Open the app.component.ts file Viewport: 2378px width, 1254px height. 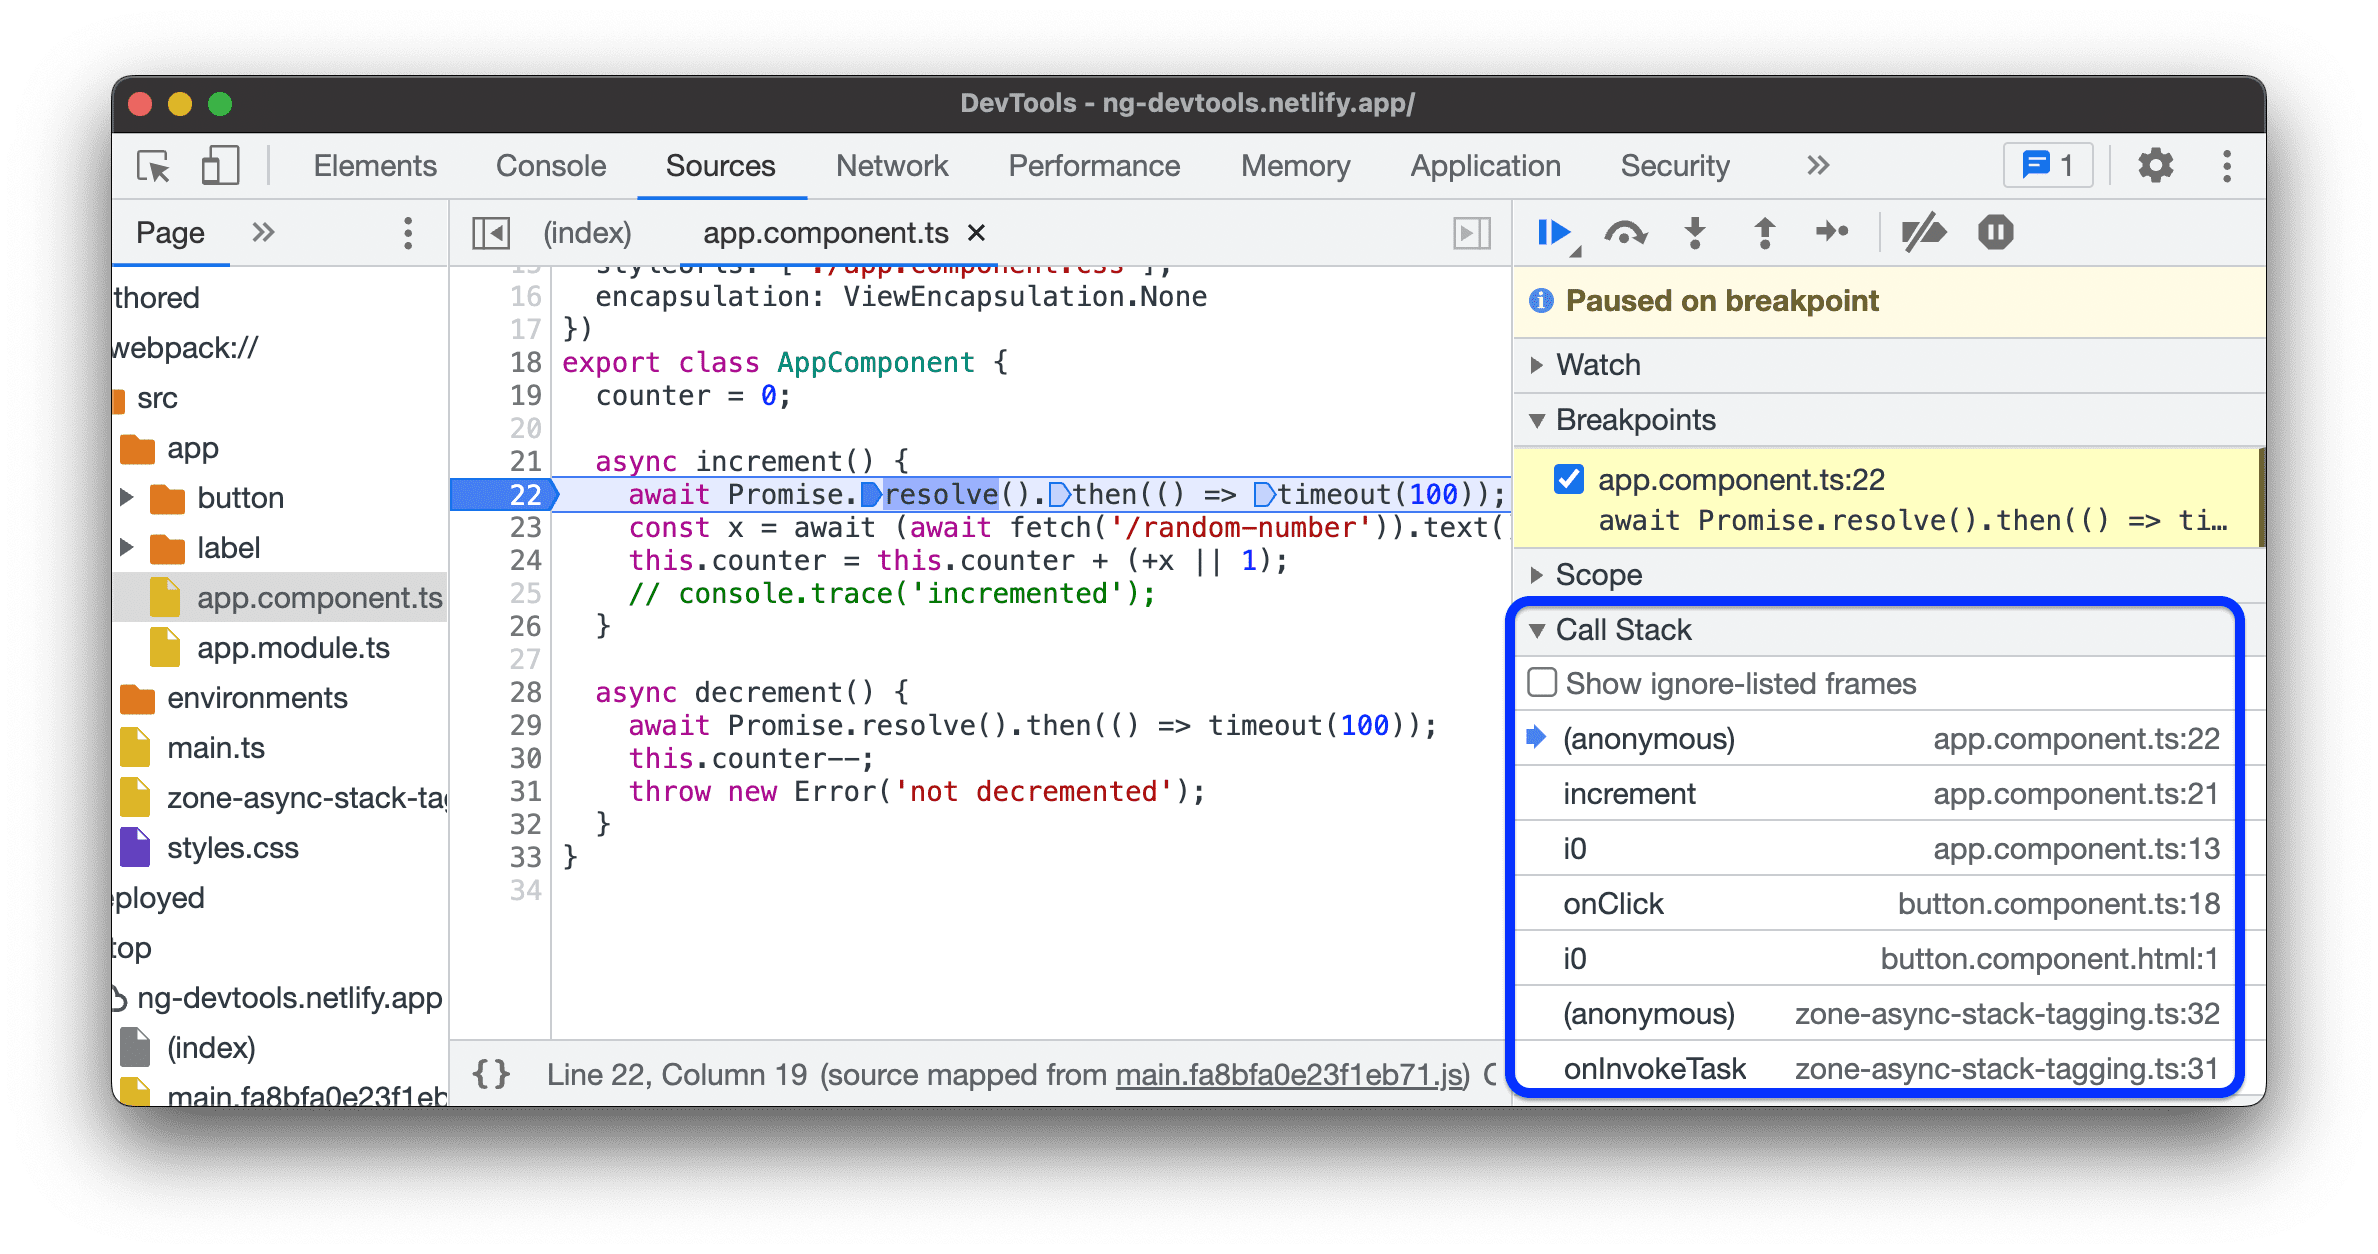(x=315, y=596)
